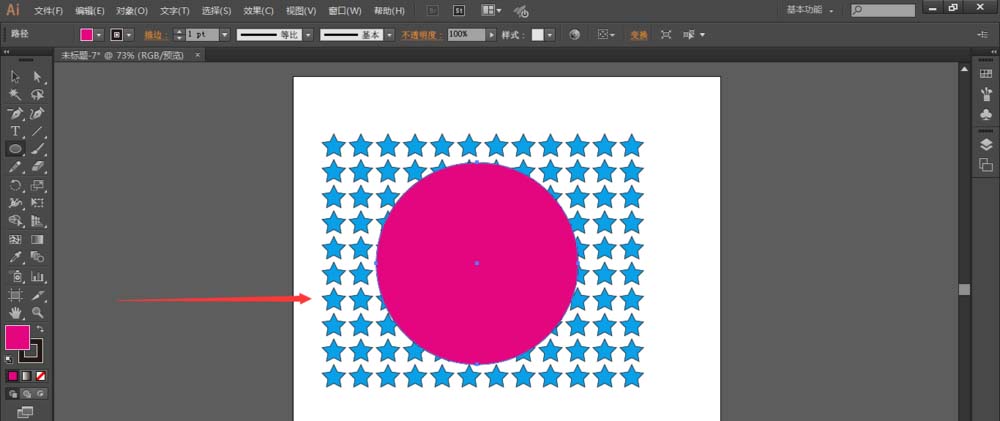The width and height of the screenshot is (1000, 421).
Task: Select the Pencil tool
Action: point(16,167)
